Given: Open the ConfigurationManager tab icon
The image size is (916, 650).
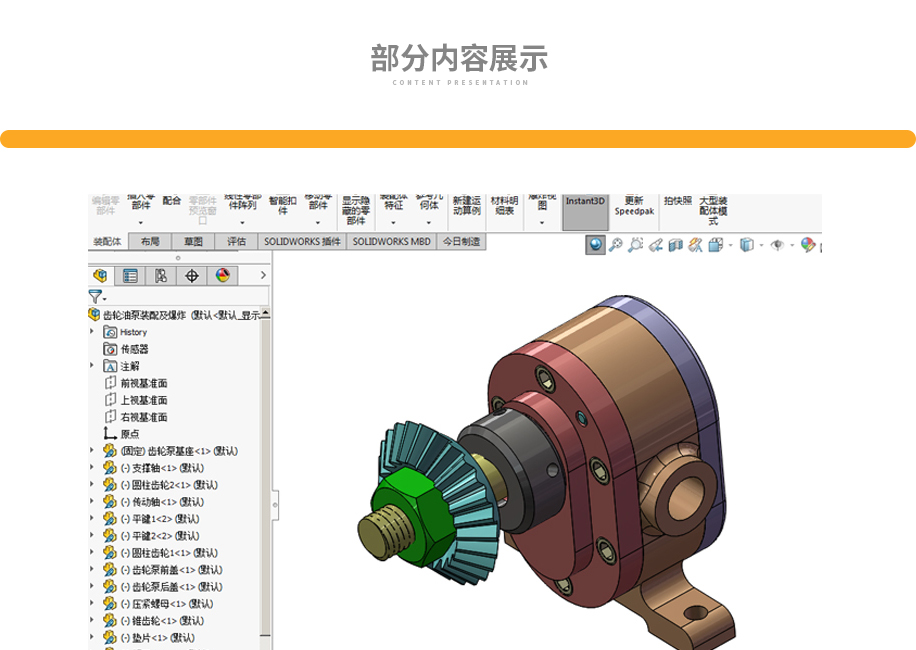Looking at the screenshot, I should [161, 276].
